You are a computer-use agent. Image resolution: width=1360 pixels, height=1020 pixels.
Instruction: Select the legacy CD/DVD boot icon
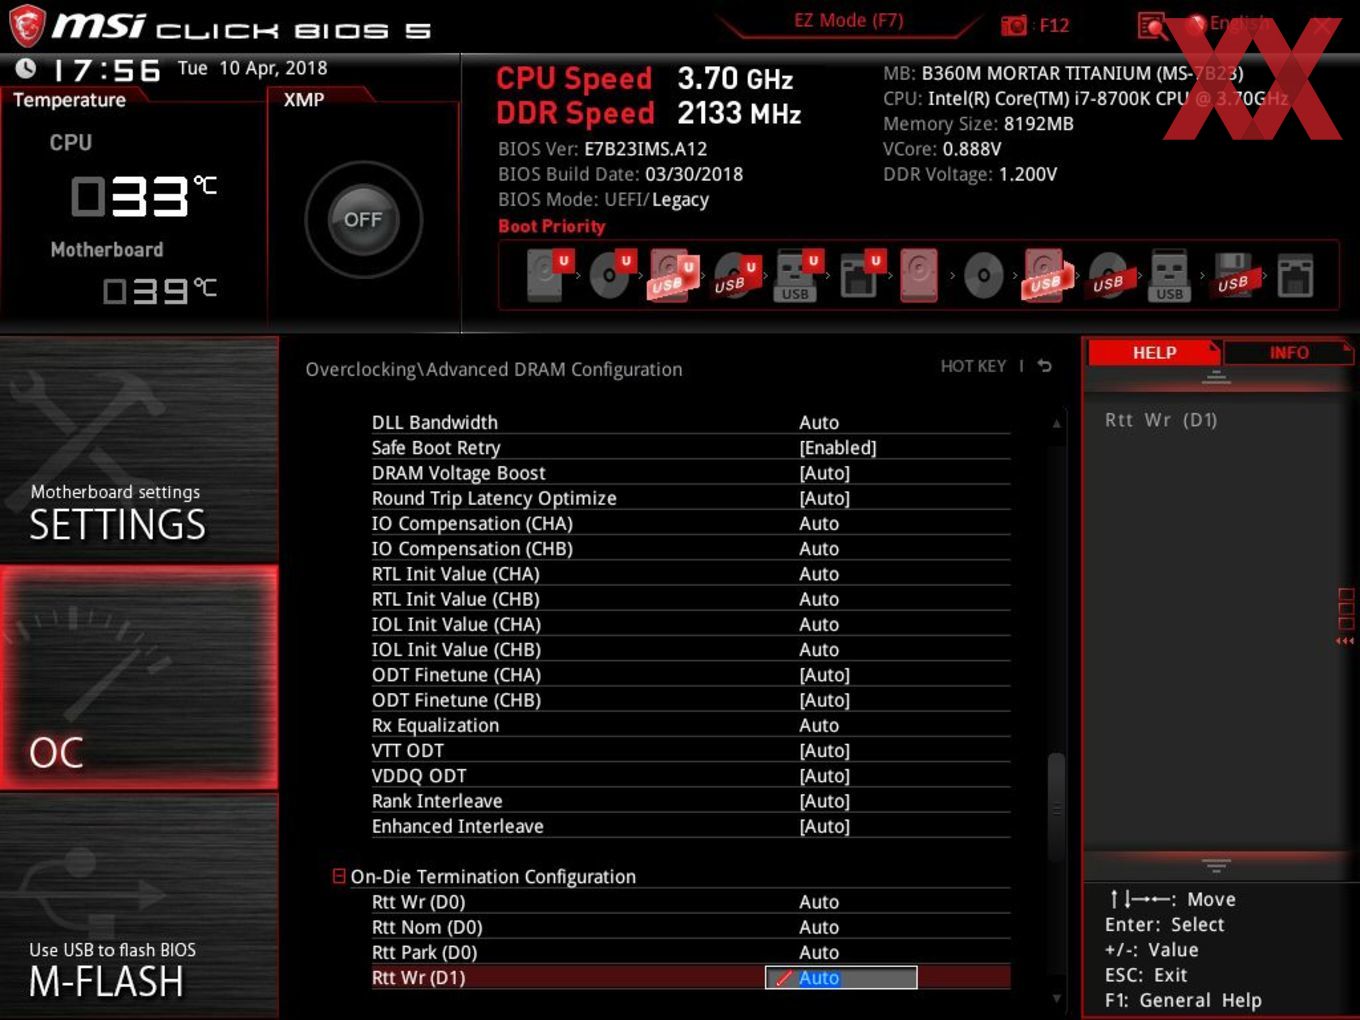[x=983, y=275]
